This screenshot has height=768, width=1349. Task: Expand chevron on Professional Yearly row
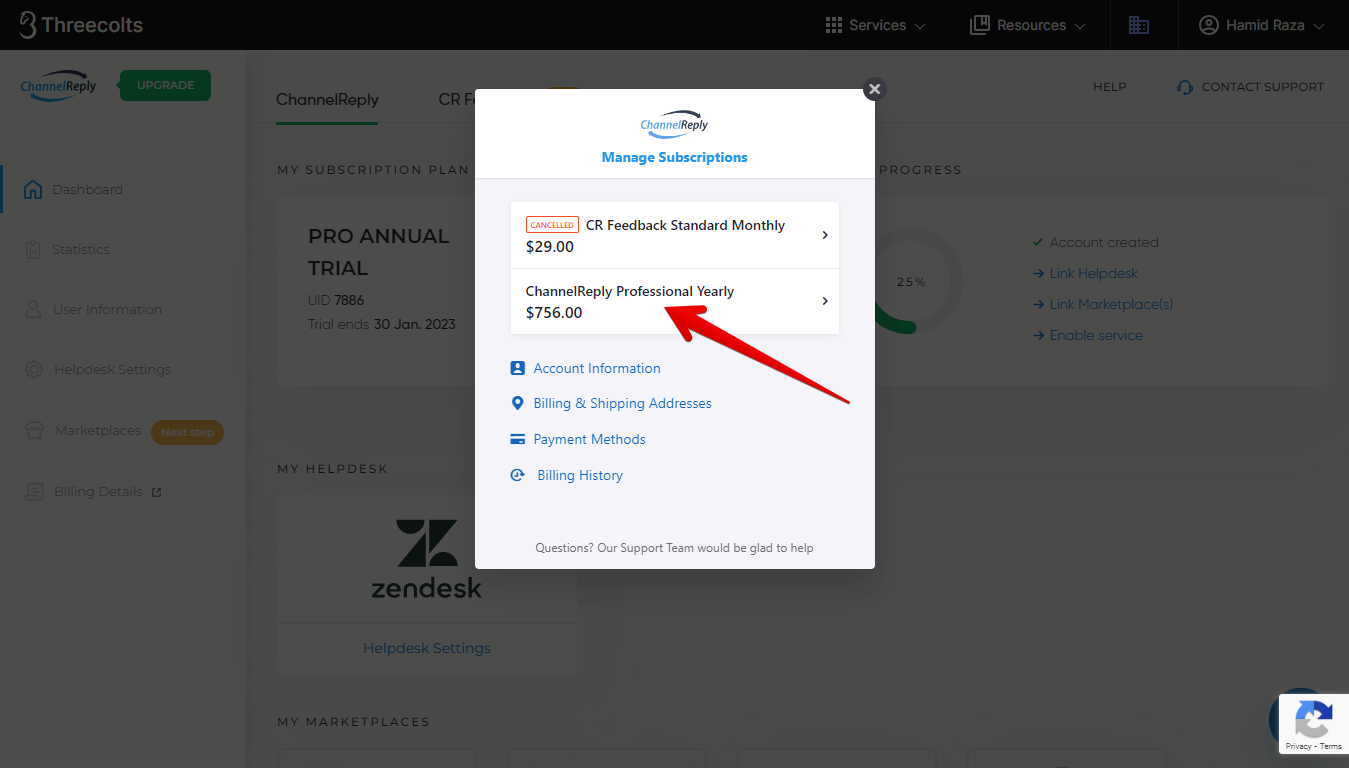coord(825,301)
